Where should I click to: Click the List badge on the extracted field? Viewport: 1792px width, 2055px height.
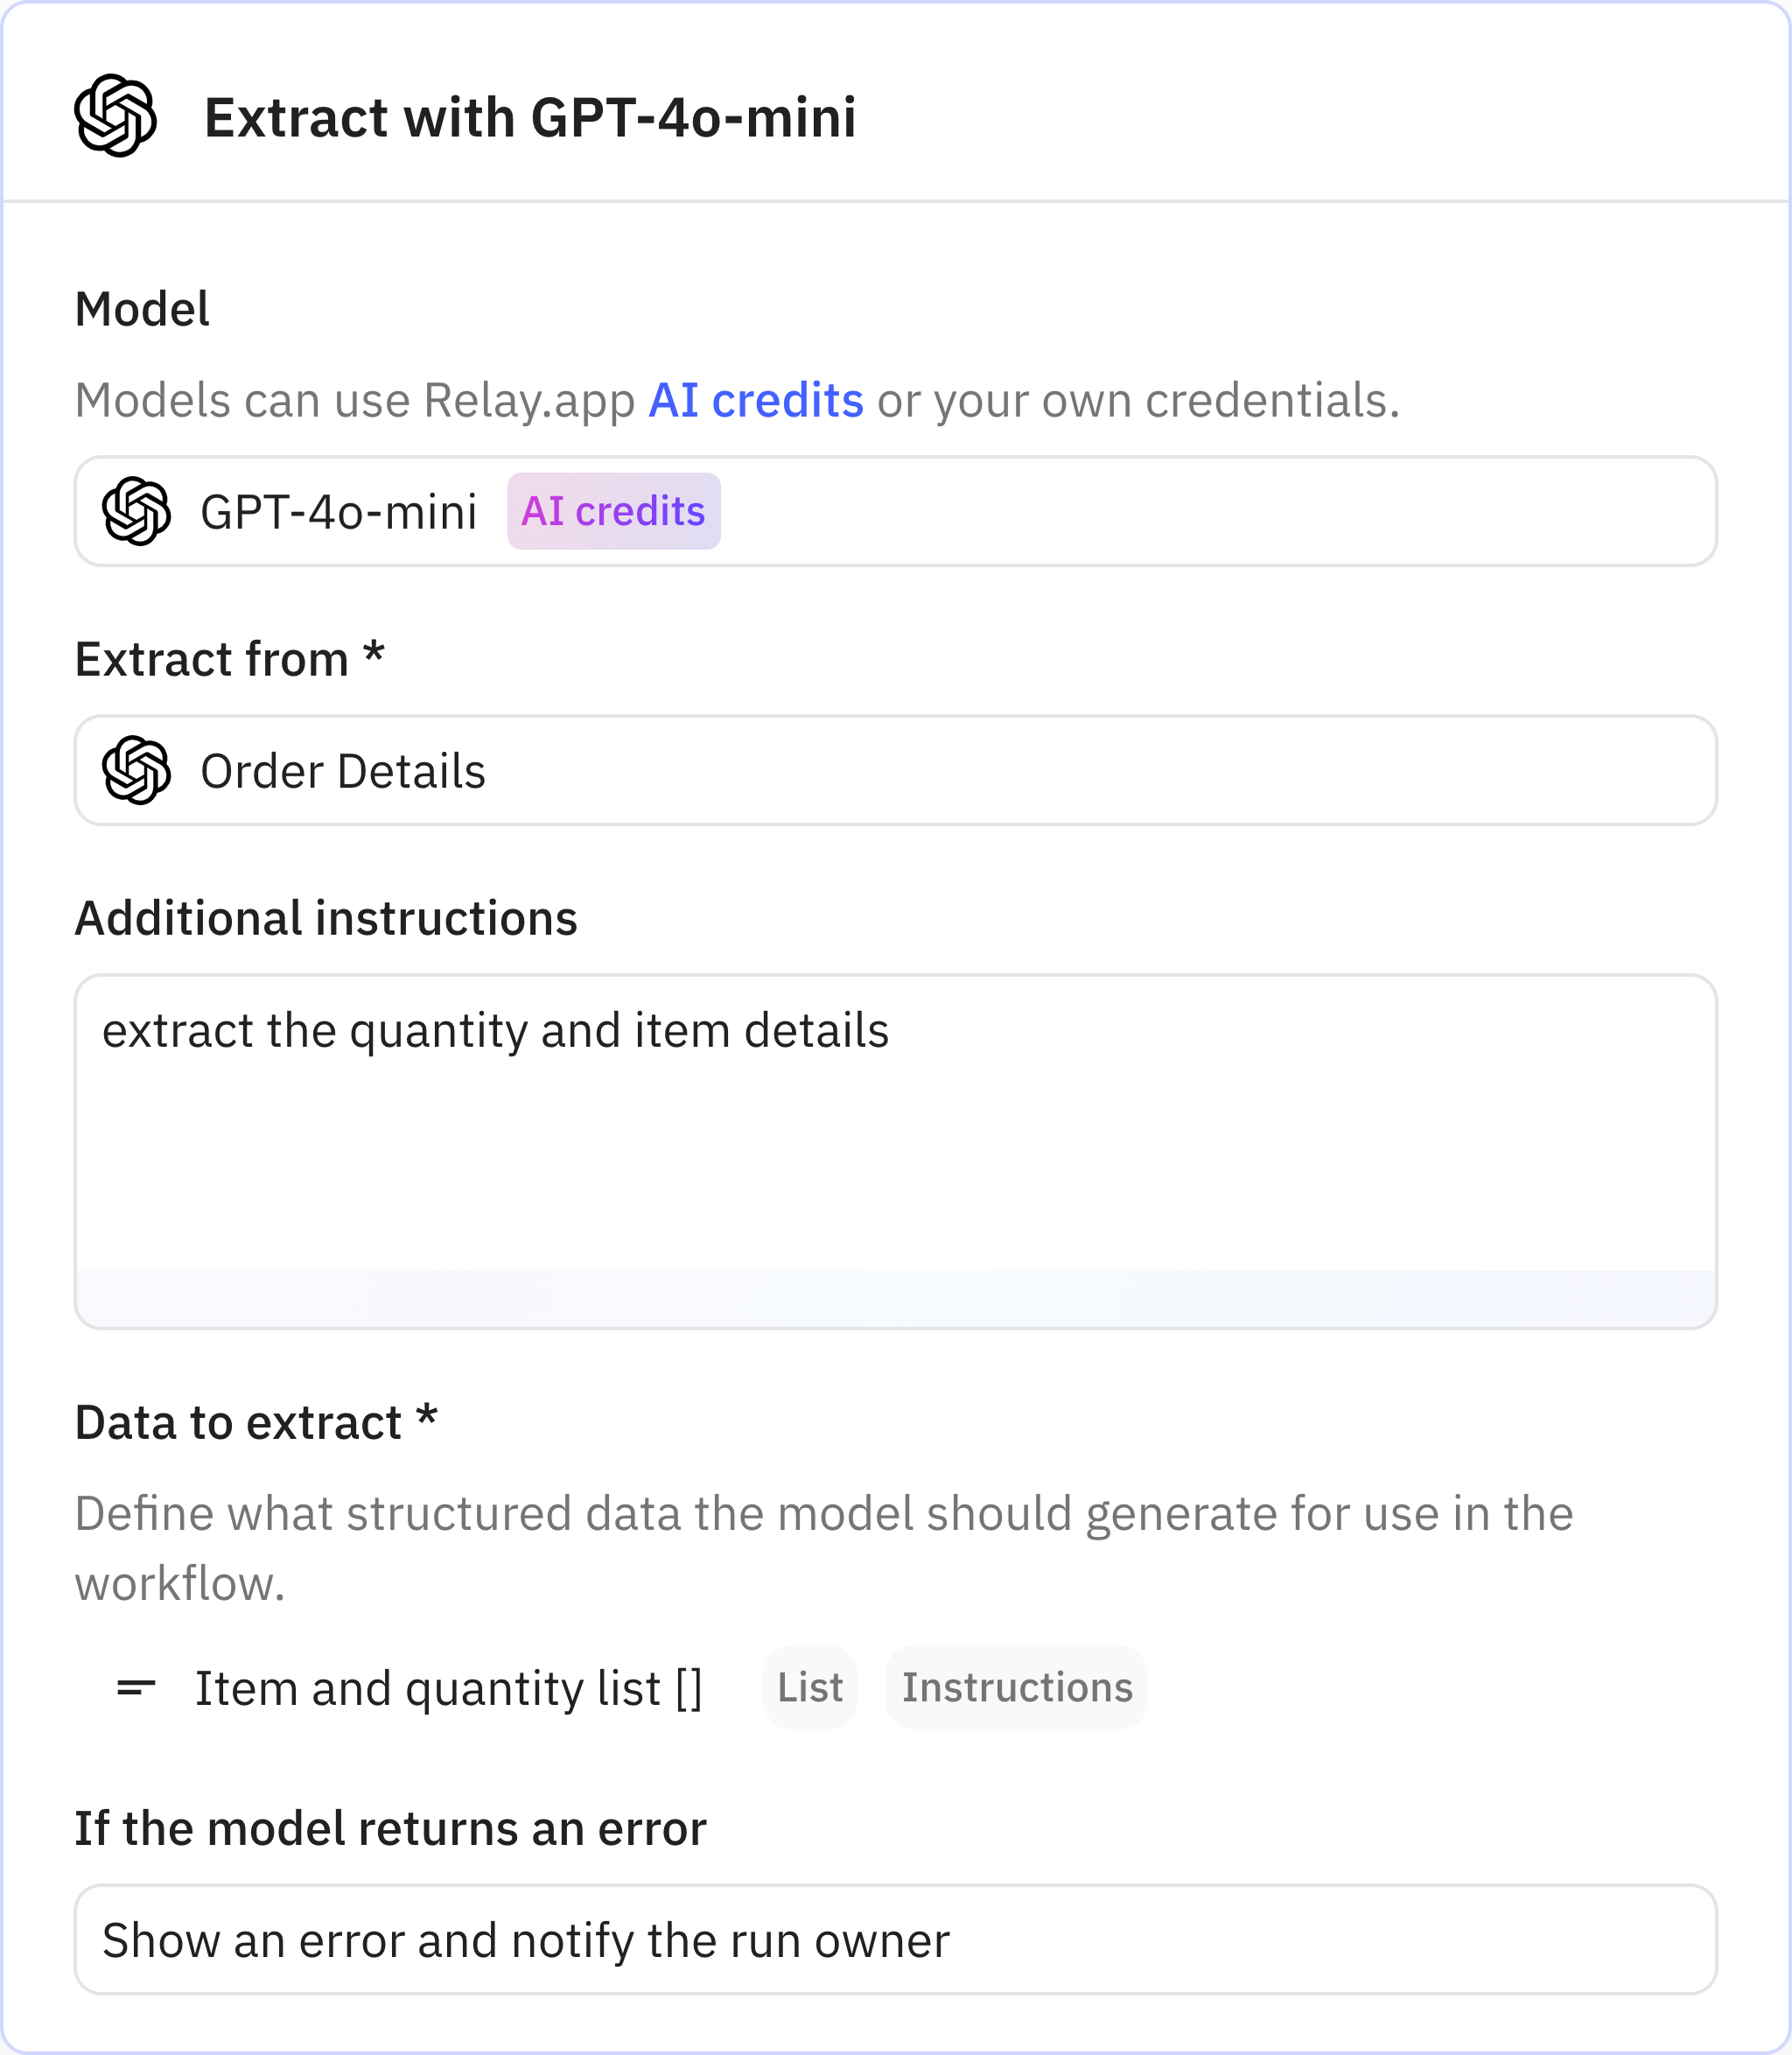click(809, 1687)
